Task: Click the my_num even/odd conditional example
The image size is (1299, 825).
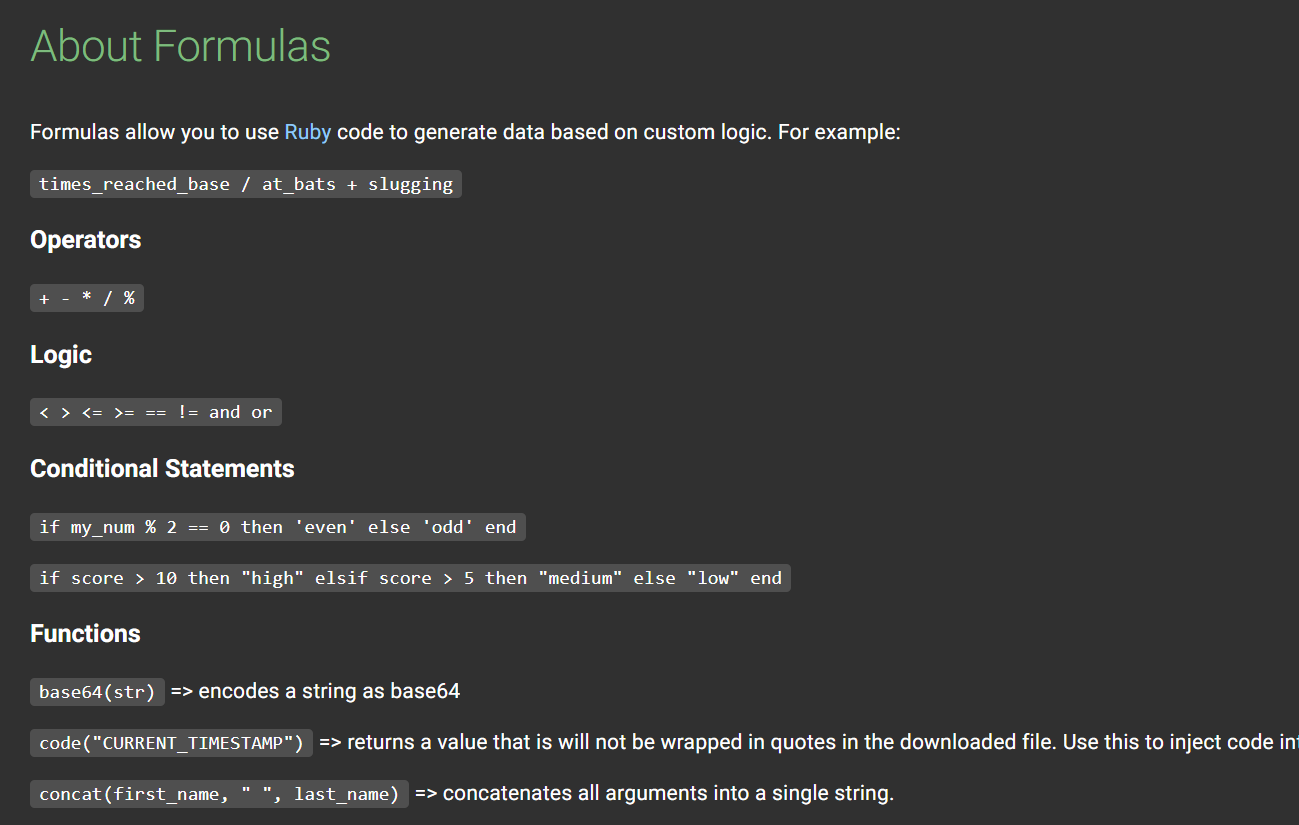Action: point(277,527)
